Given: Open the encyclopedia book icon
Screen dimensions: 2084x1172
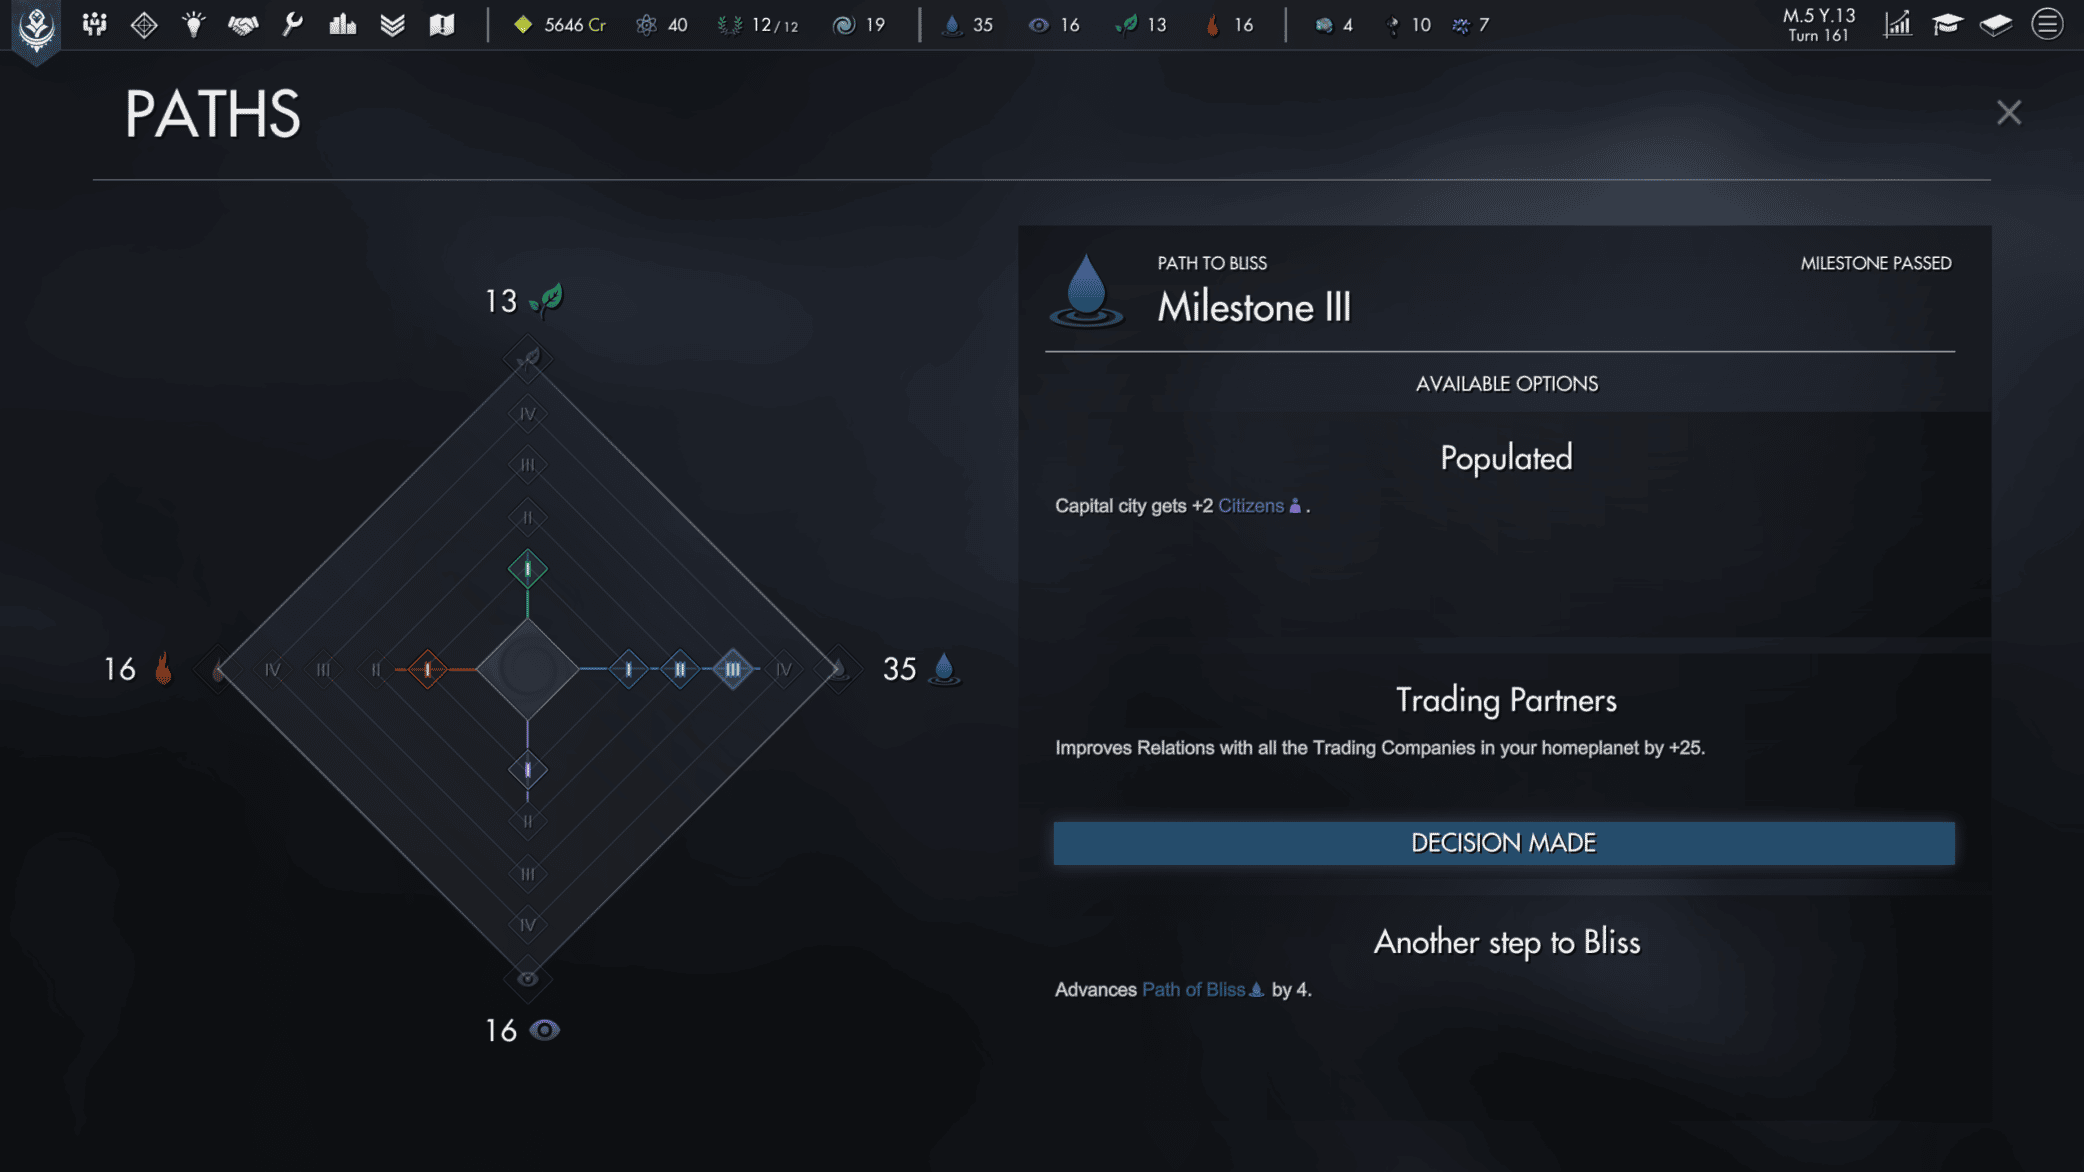Looking at the screenshot, I should (1996, 24).
